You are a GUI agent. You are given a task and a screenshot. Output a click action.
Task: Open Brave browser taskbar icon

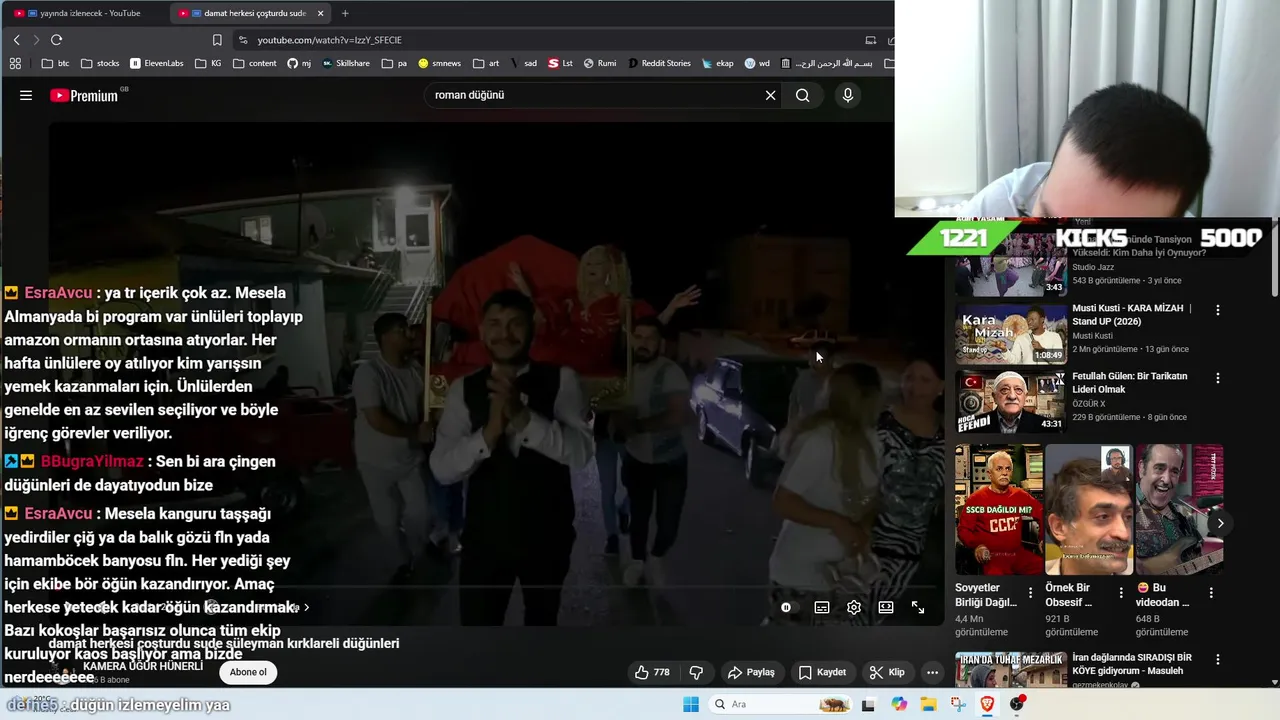pos(988,704)
